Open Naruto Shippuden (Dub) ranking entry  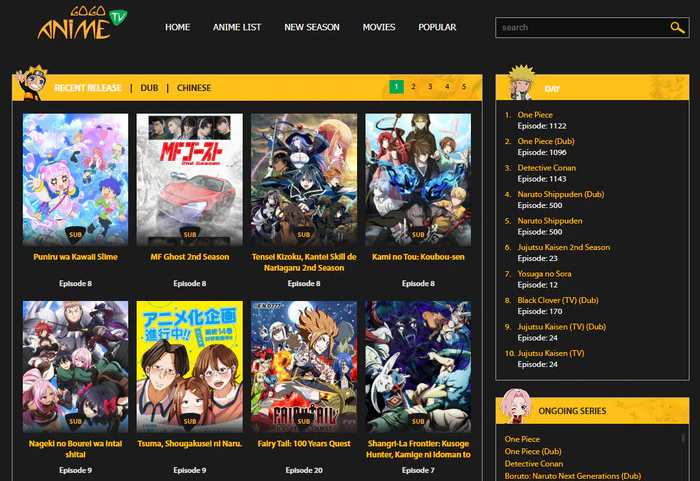pos(561,194)
